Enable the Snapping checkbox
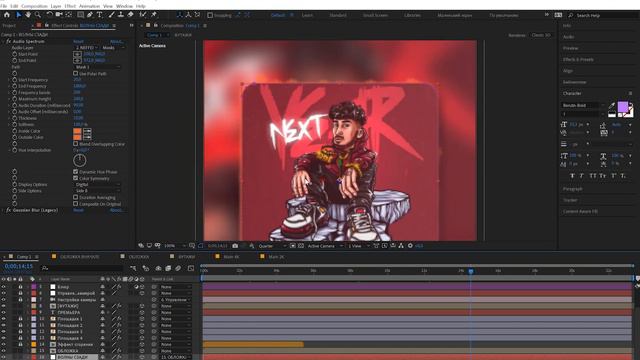This screenshot has height=360, width=640. click(x=210, y=15)
